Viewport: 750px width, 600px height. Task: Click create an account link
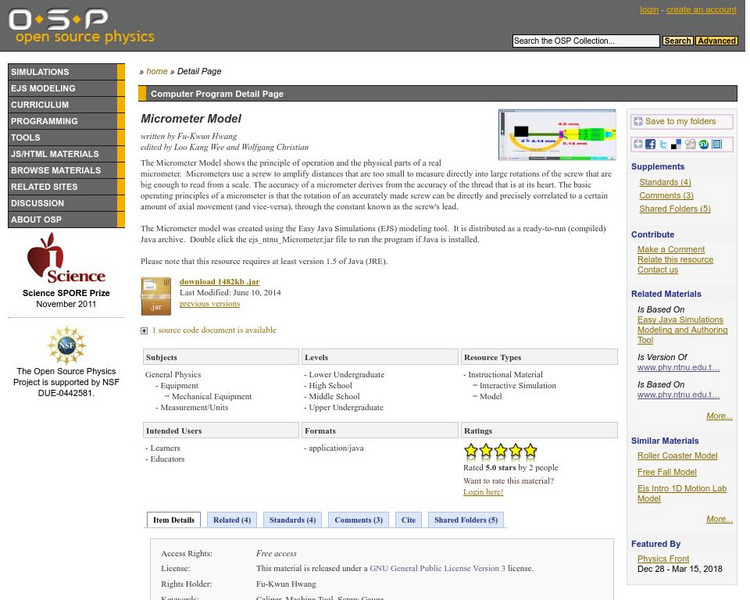coord(701,10)
